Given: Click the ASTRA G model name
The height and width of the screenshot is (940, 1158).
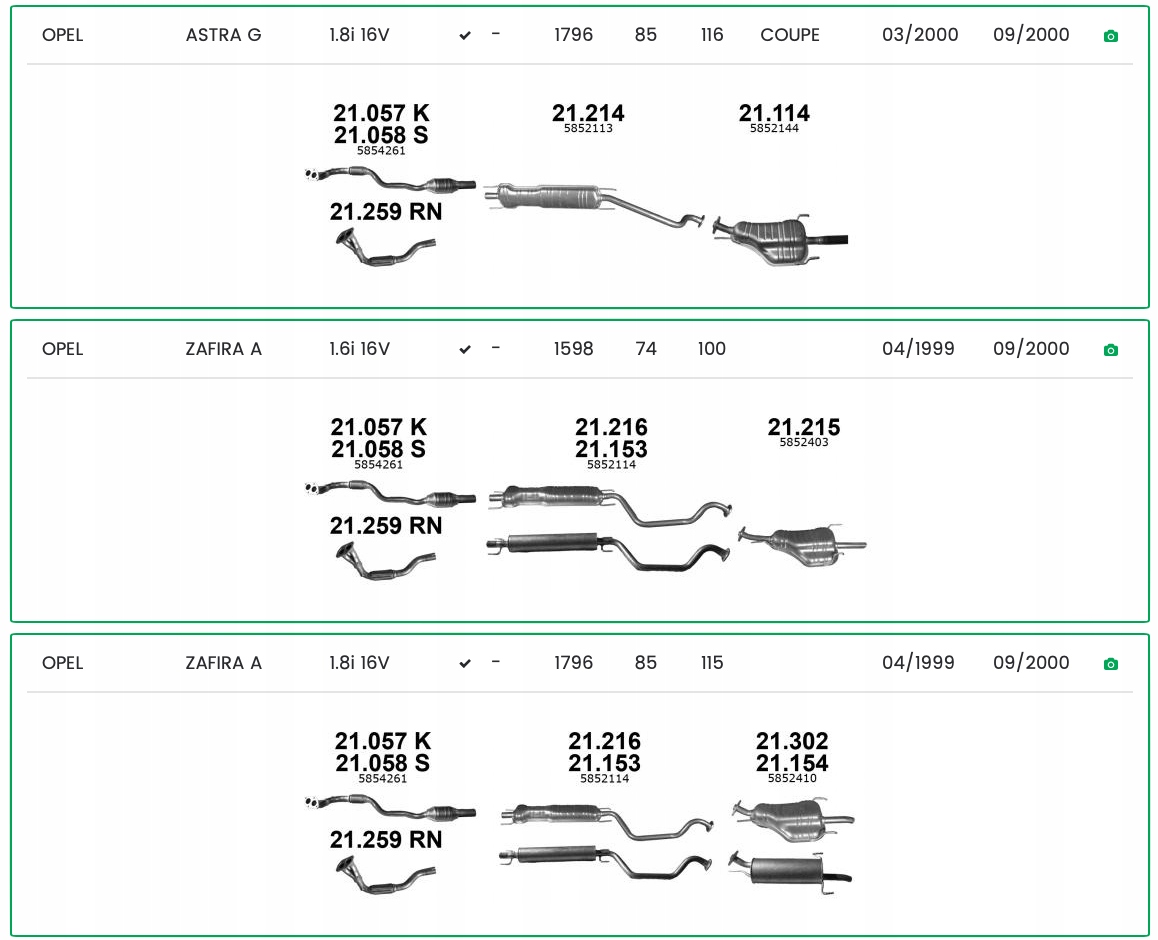Looking at the screenshot, I should pyautogui.click(x=224, y=35).
